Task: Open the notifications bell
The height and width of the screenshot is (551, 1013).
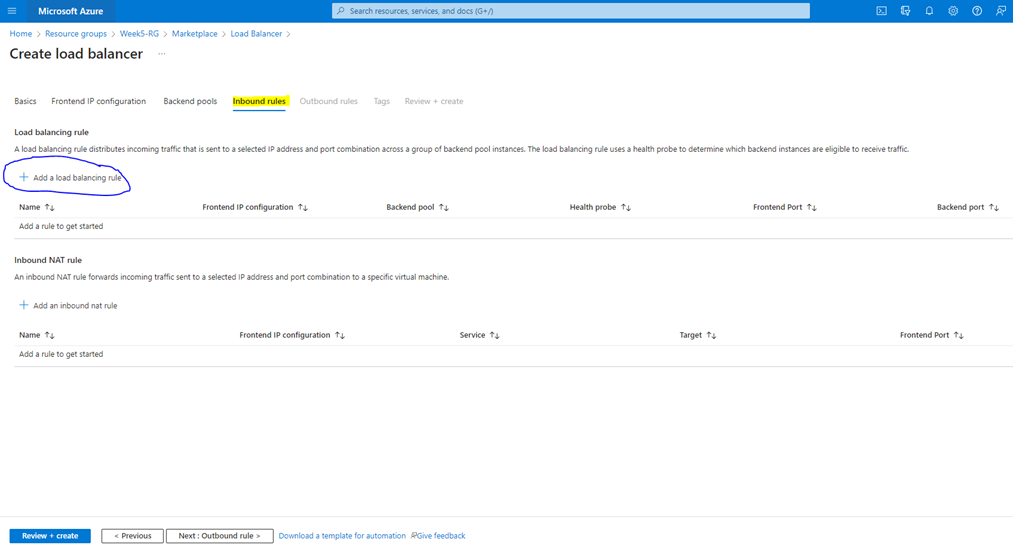Action: point(929,11)
